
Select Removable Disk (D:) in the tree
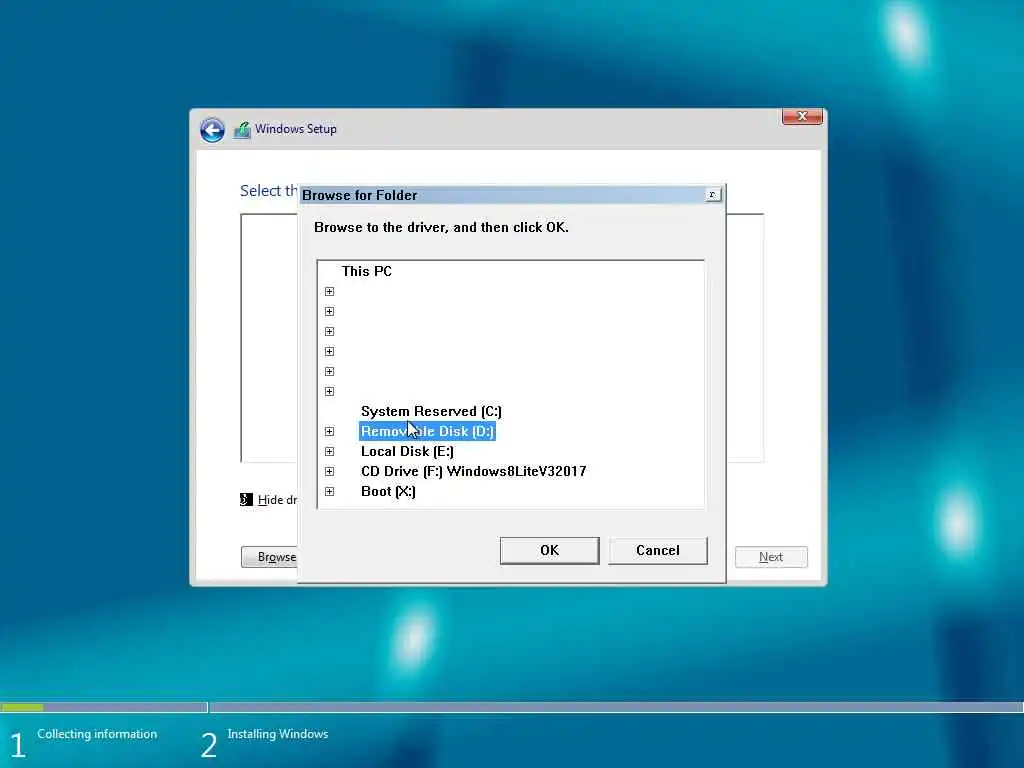pos(427,432)
